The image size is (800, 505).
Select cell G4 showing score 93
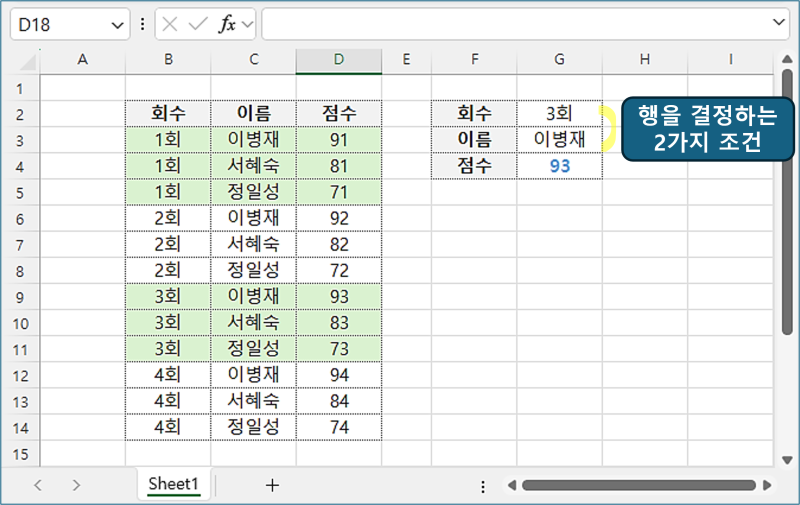pyautogui.click(x=559, y=166)
